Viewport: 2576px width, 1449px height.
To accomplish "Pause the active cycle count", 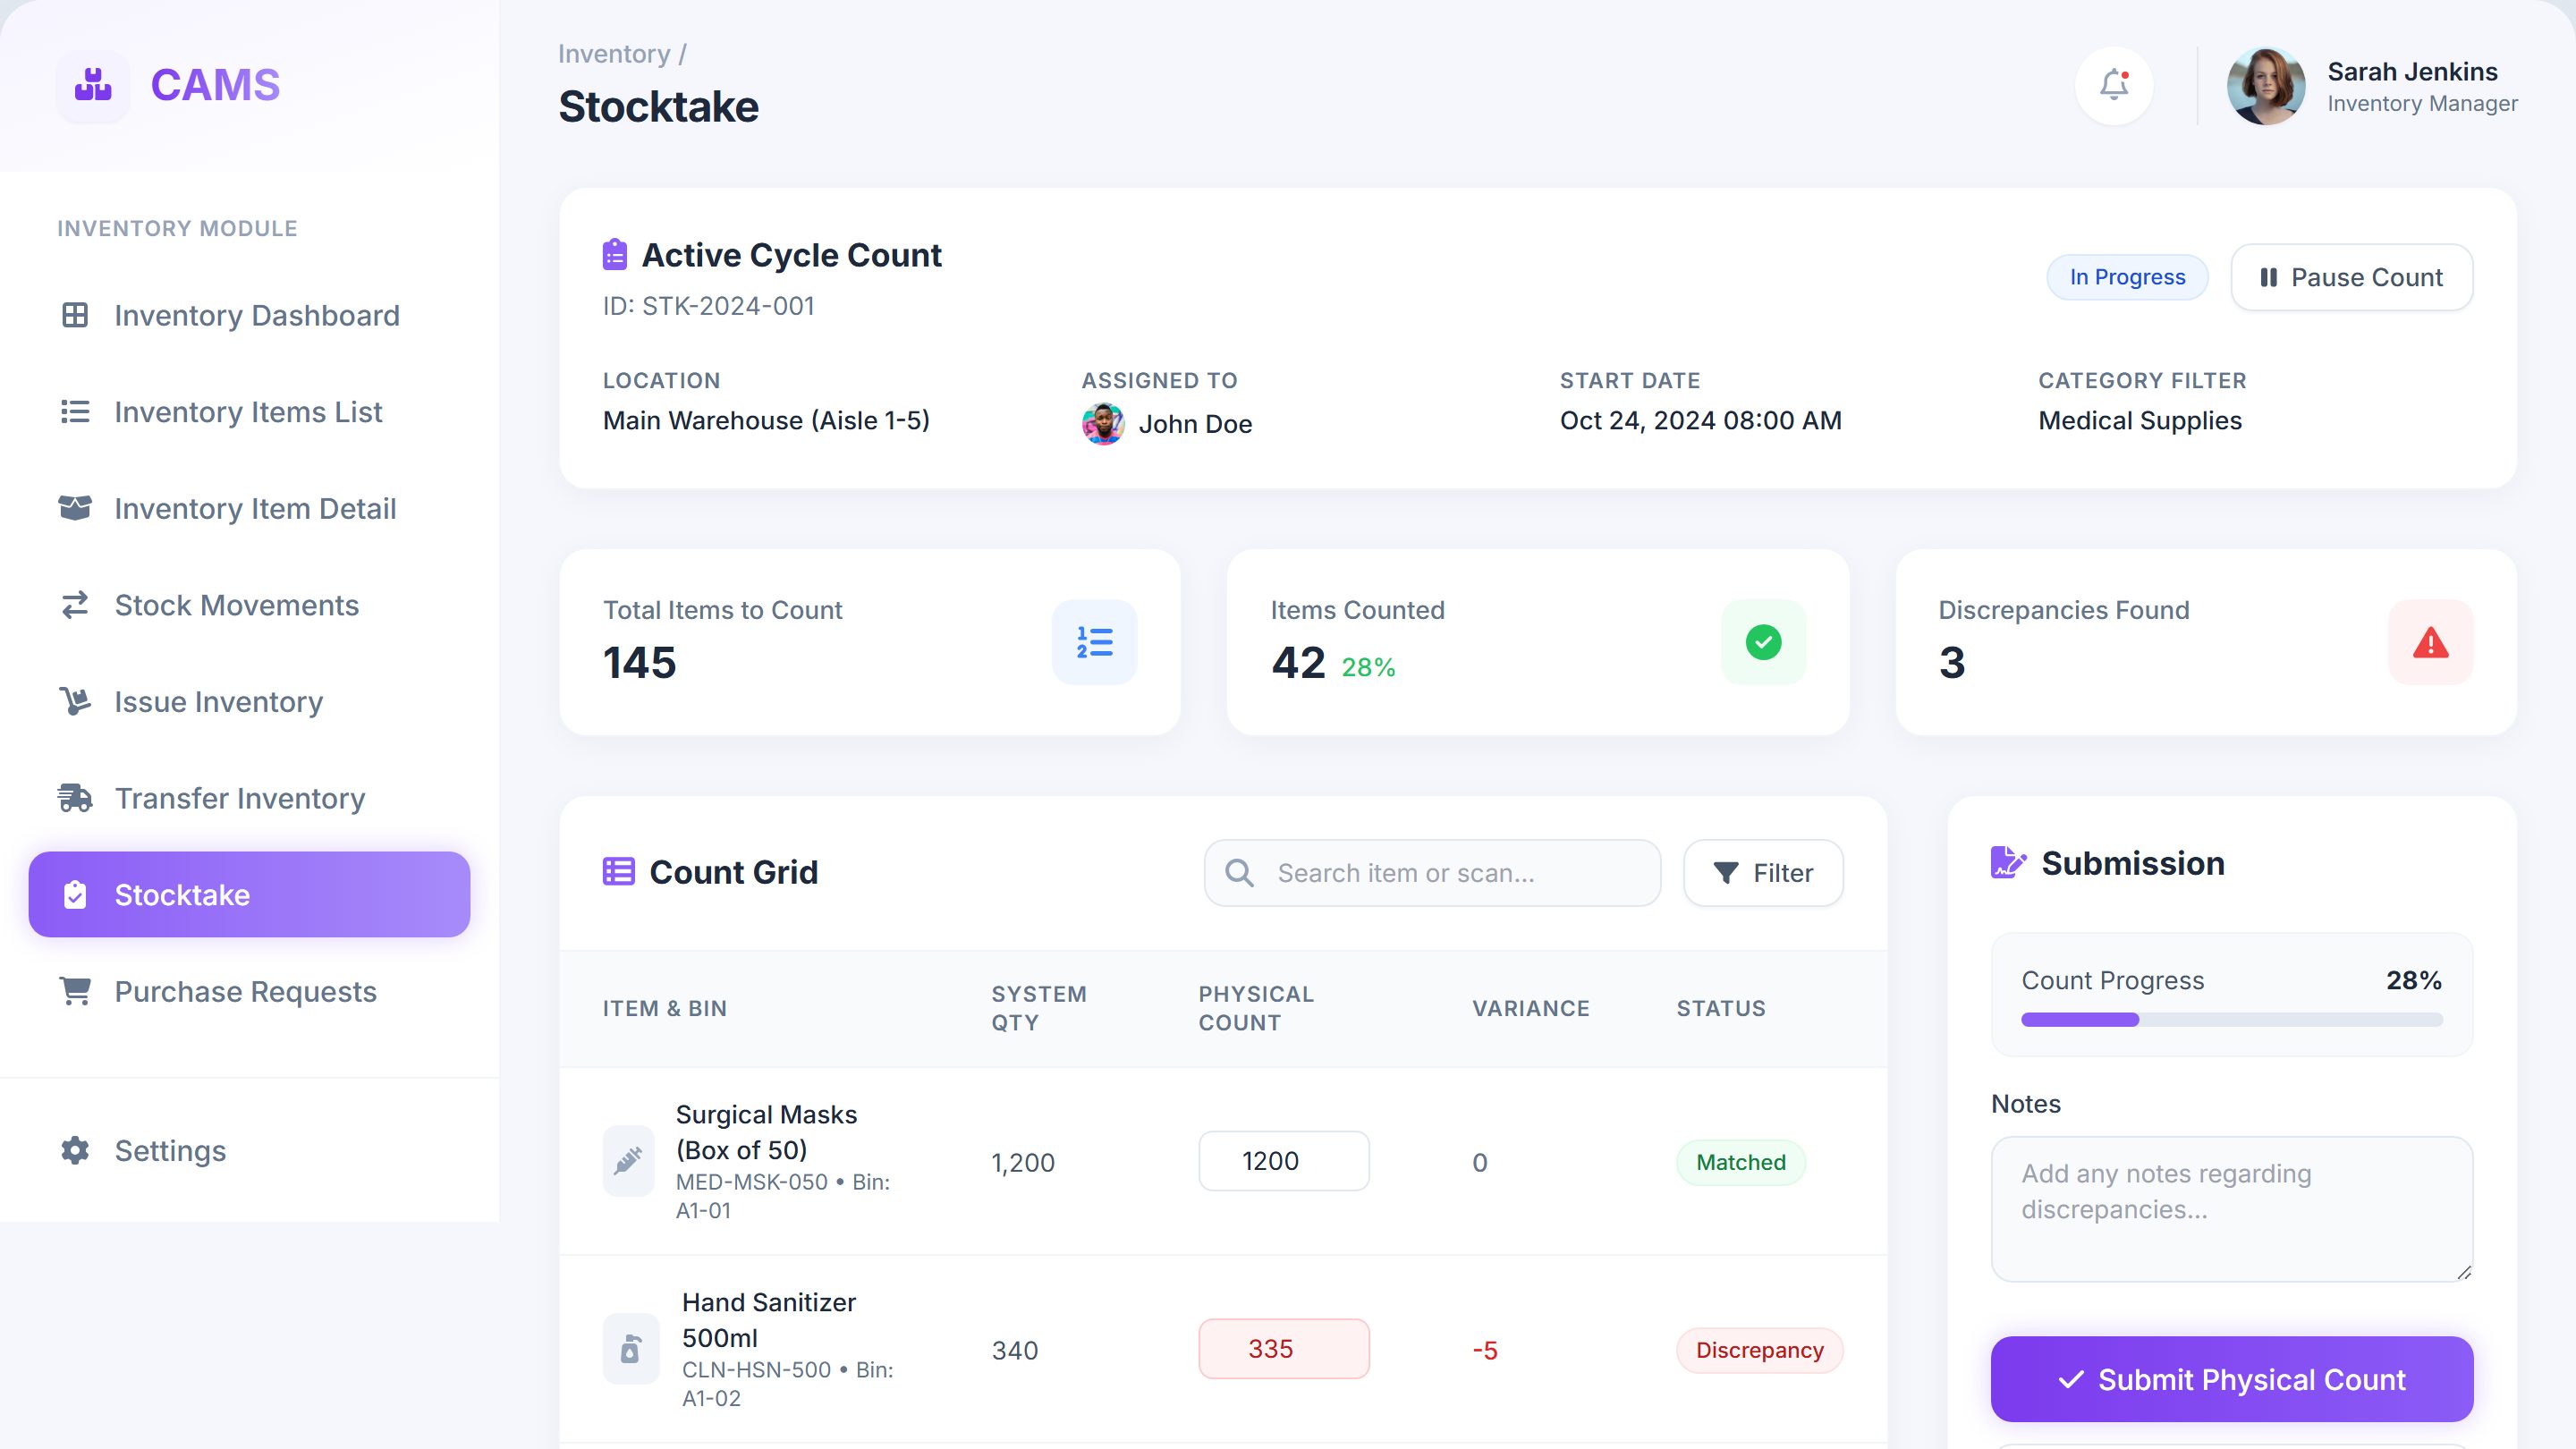I will (x=2352, y=277).
